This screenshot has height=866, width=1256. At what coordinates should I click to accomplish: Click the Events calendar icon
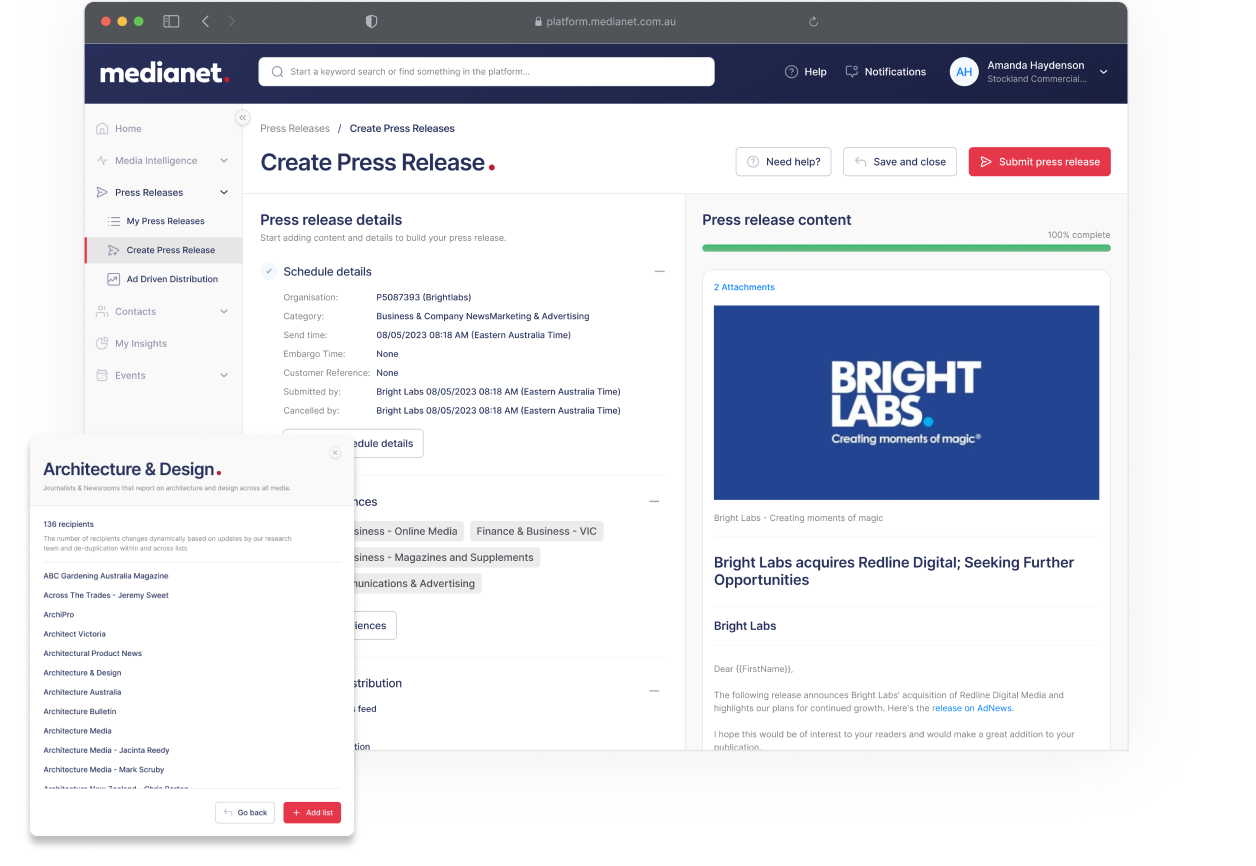102,376
